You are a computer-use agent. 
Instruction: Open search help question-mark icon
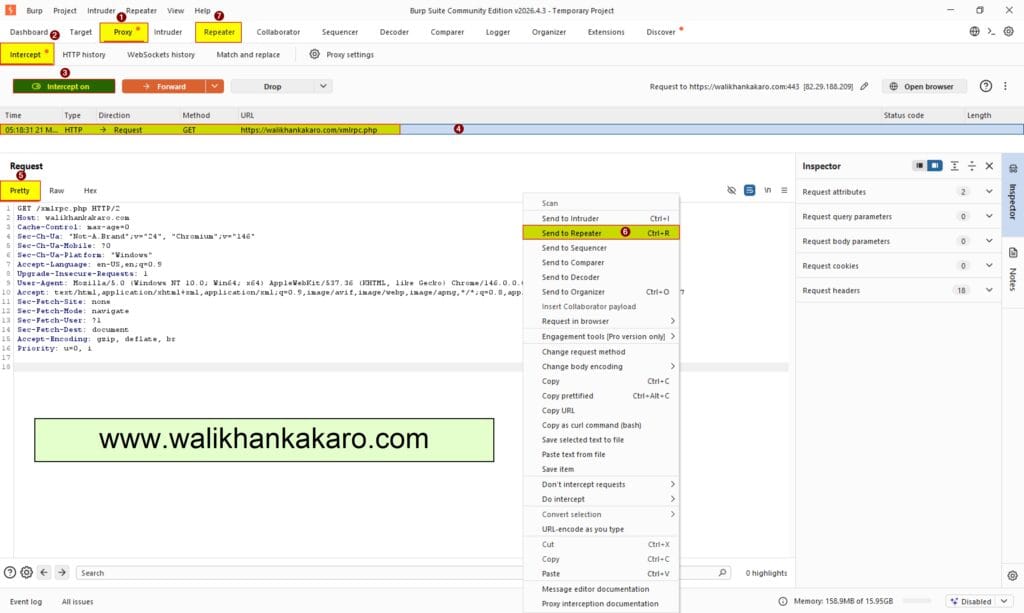click(x=10, y=573)
